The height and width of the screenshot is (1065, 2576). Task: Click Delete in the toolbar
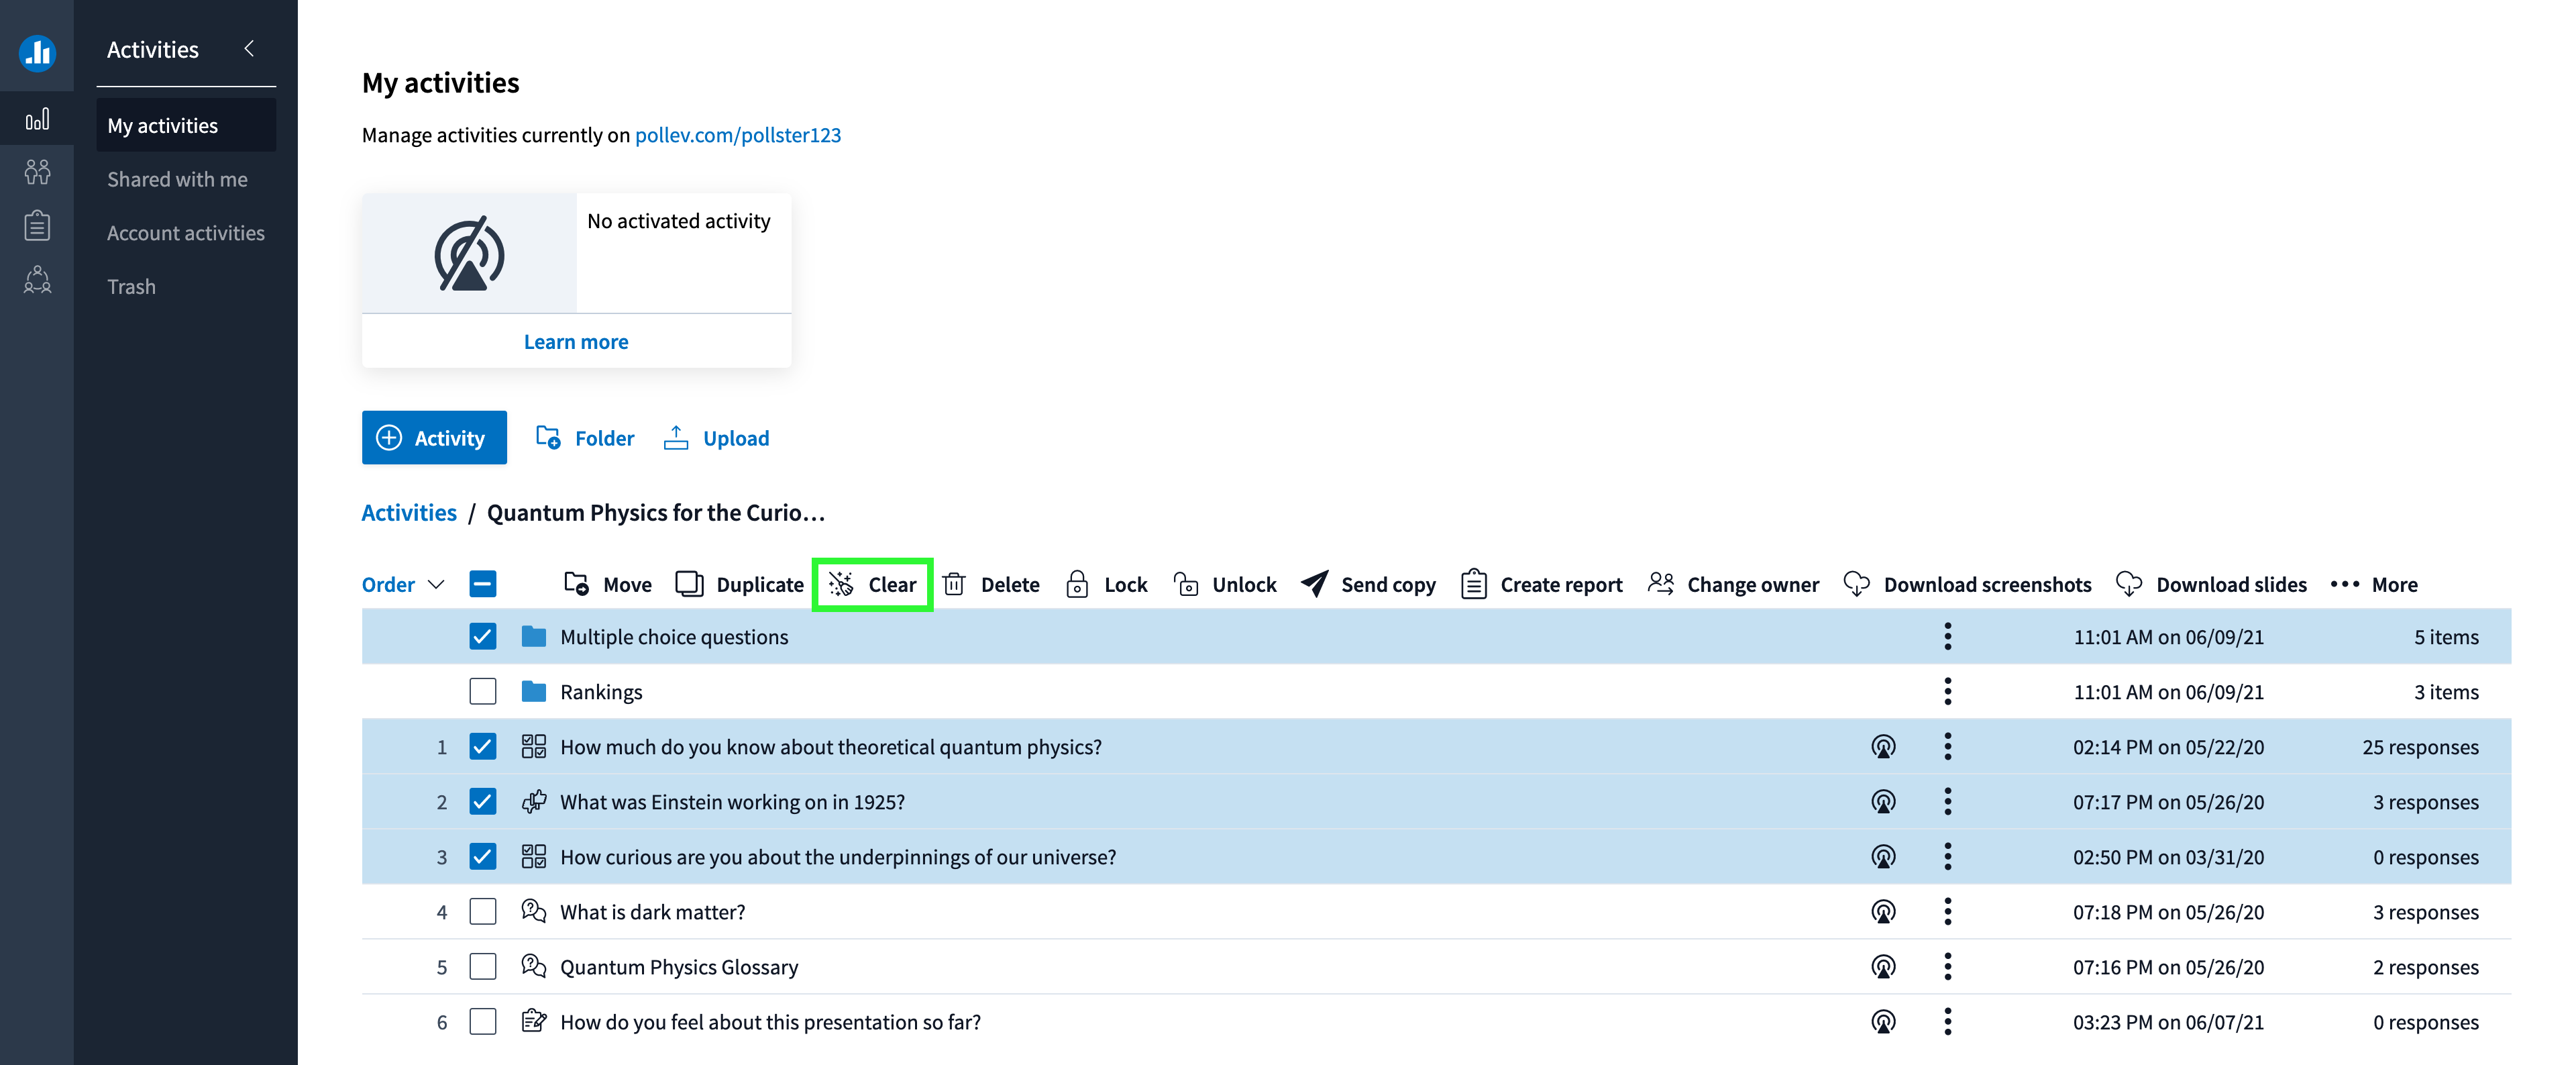[991, 585]
